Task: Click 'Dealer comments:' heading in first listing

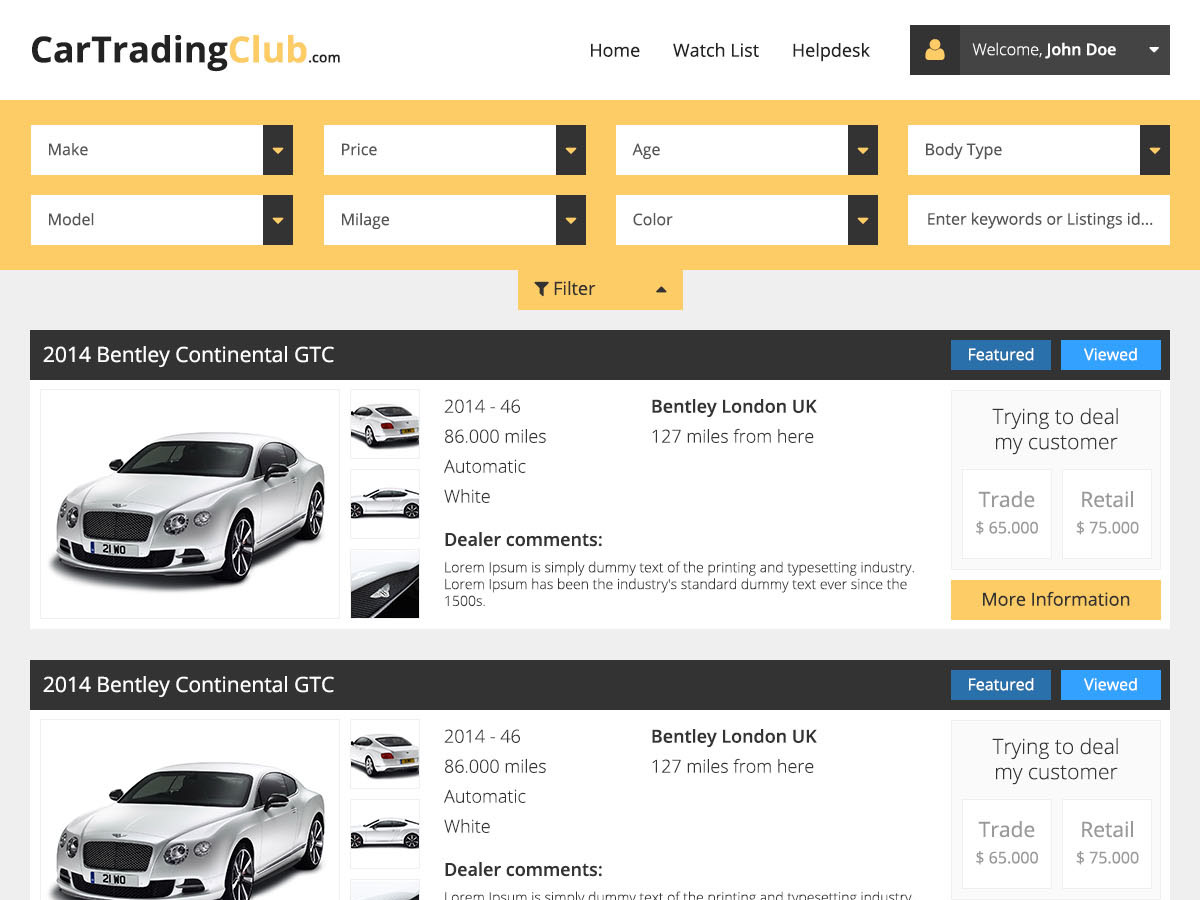Action: click(x=523, y=540)
